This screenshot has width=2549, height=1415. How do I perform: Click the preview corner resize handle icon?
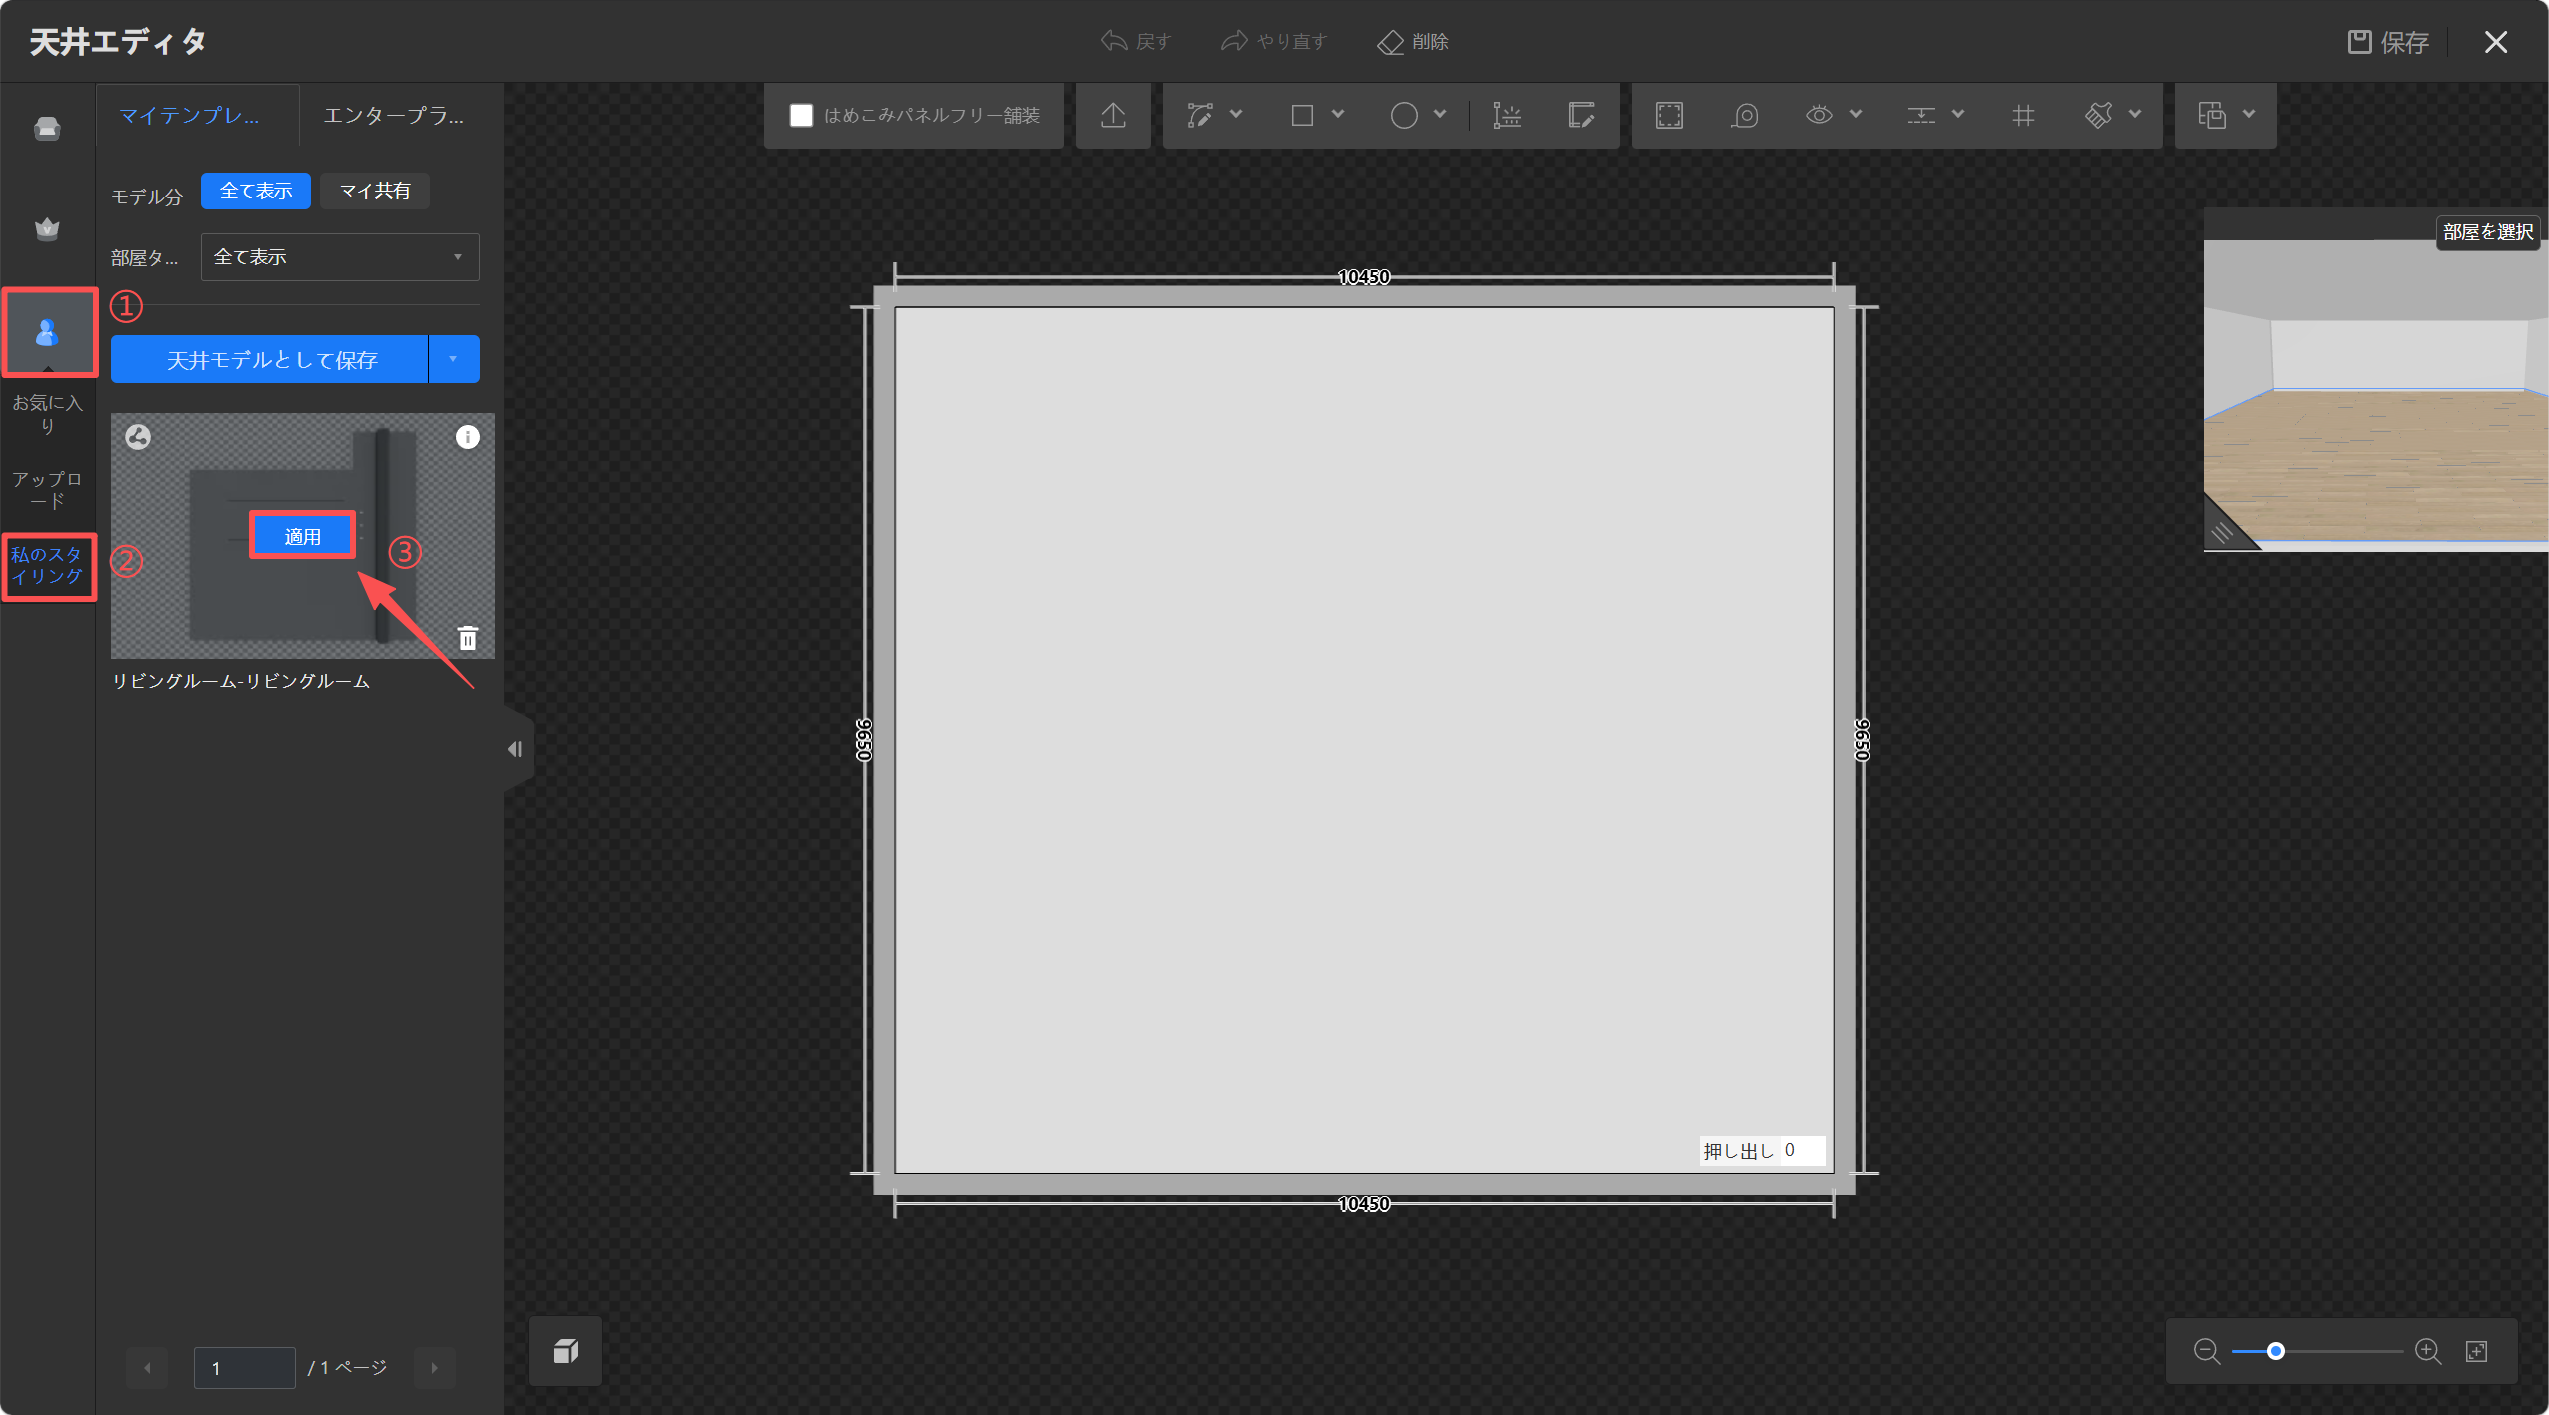click(x=2222, y=532)
